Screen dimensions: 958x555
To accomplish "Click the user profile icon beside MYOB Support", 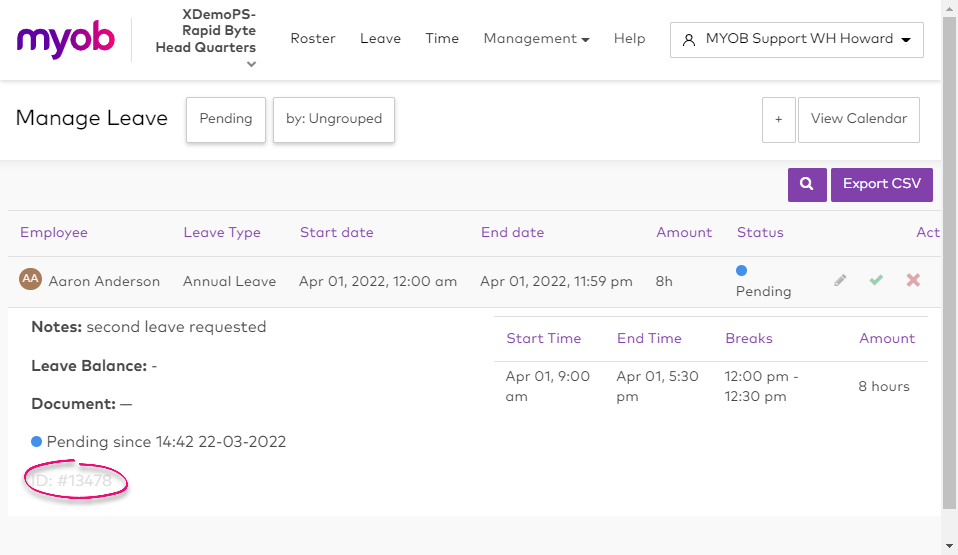I will 688,40.
